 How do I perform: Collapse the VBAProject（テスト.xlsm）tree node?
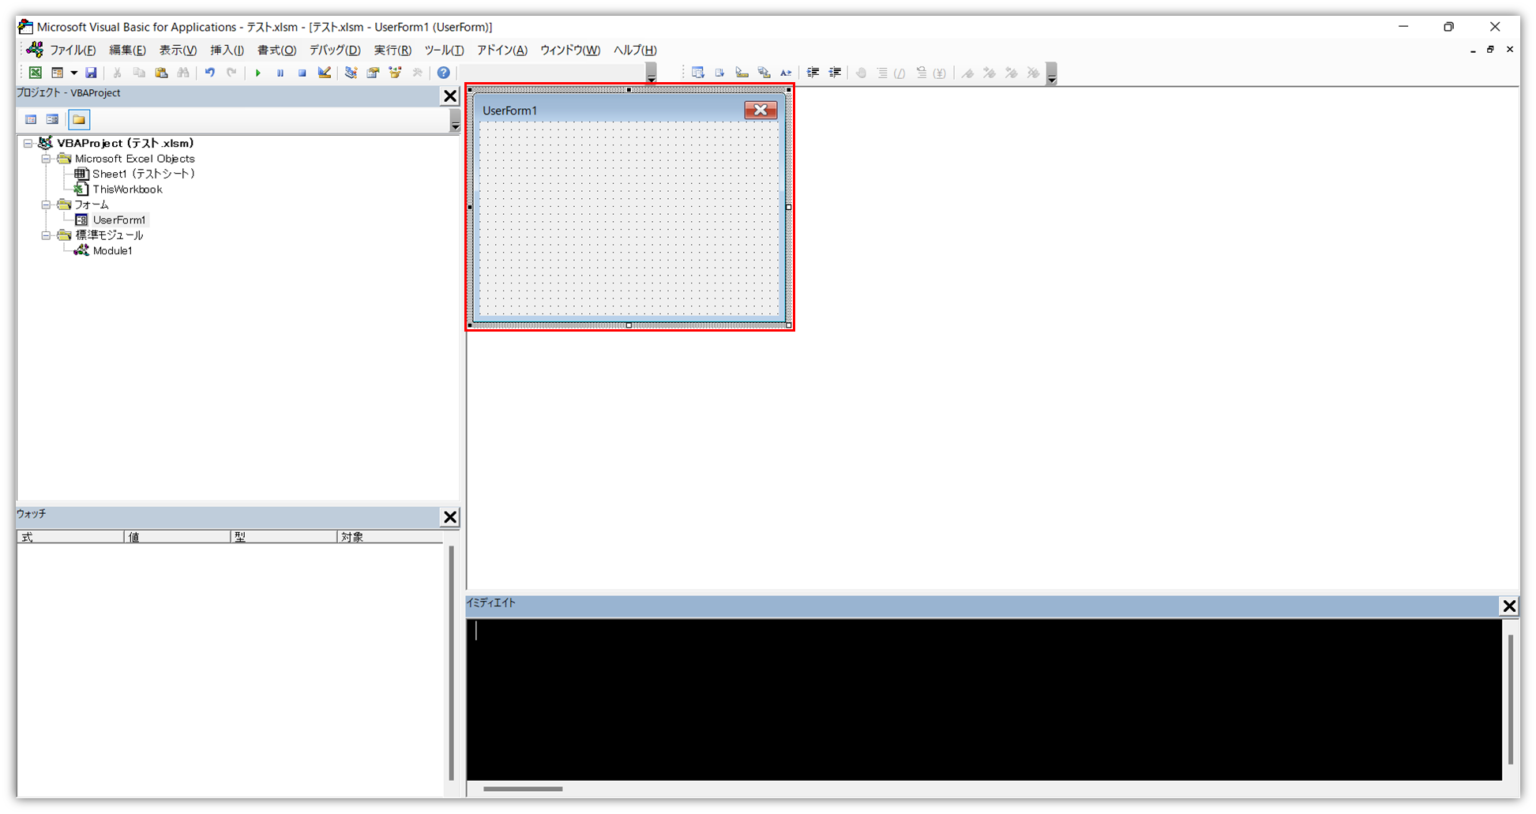(29, 142)
